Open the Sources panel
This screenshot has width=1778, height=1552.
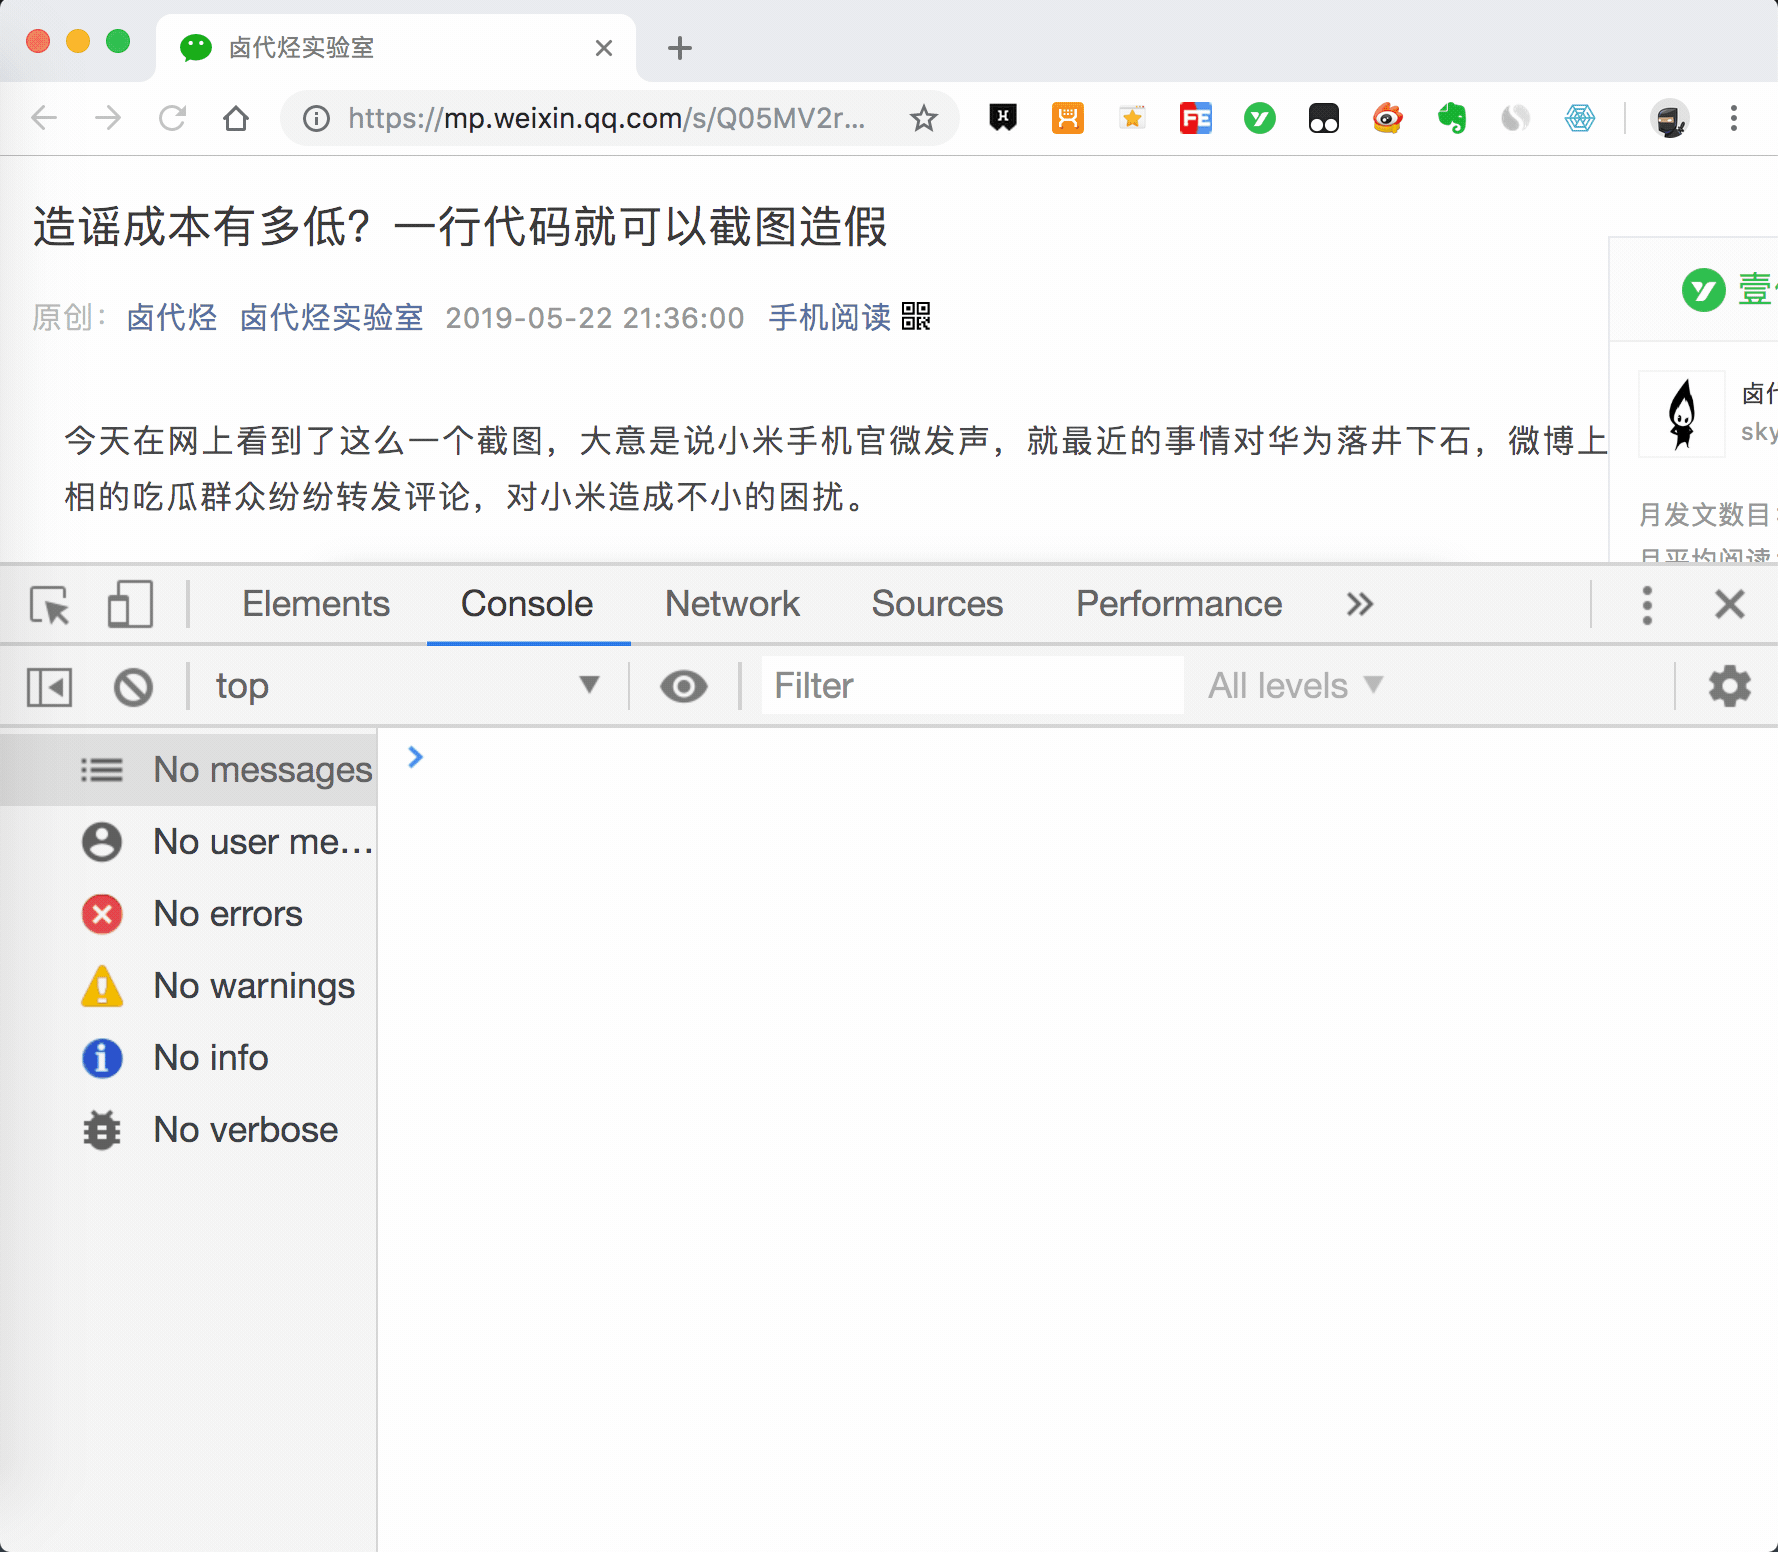[x=937, y=604]
